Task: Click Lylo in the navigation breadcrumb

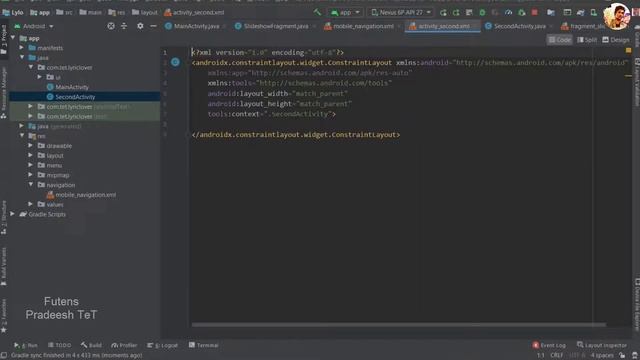Action: pyautogui.click(x=13, y=13)
